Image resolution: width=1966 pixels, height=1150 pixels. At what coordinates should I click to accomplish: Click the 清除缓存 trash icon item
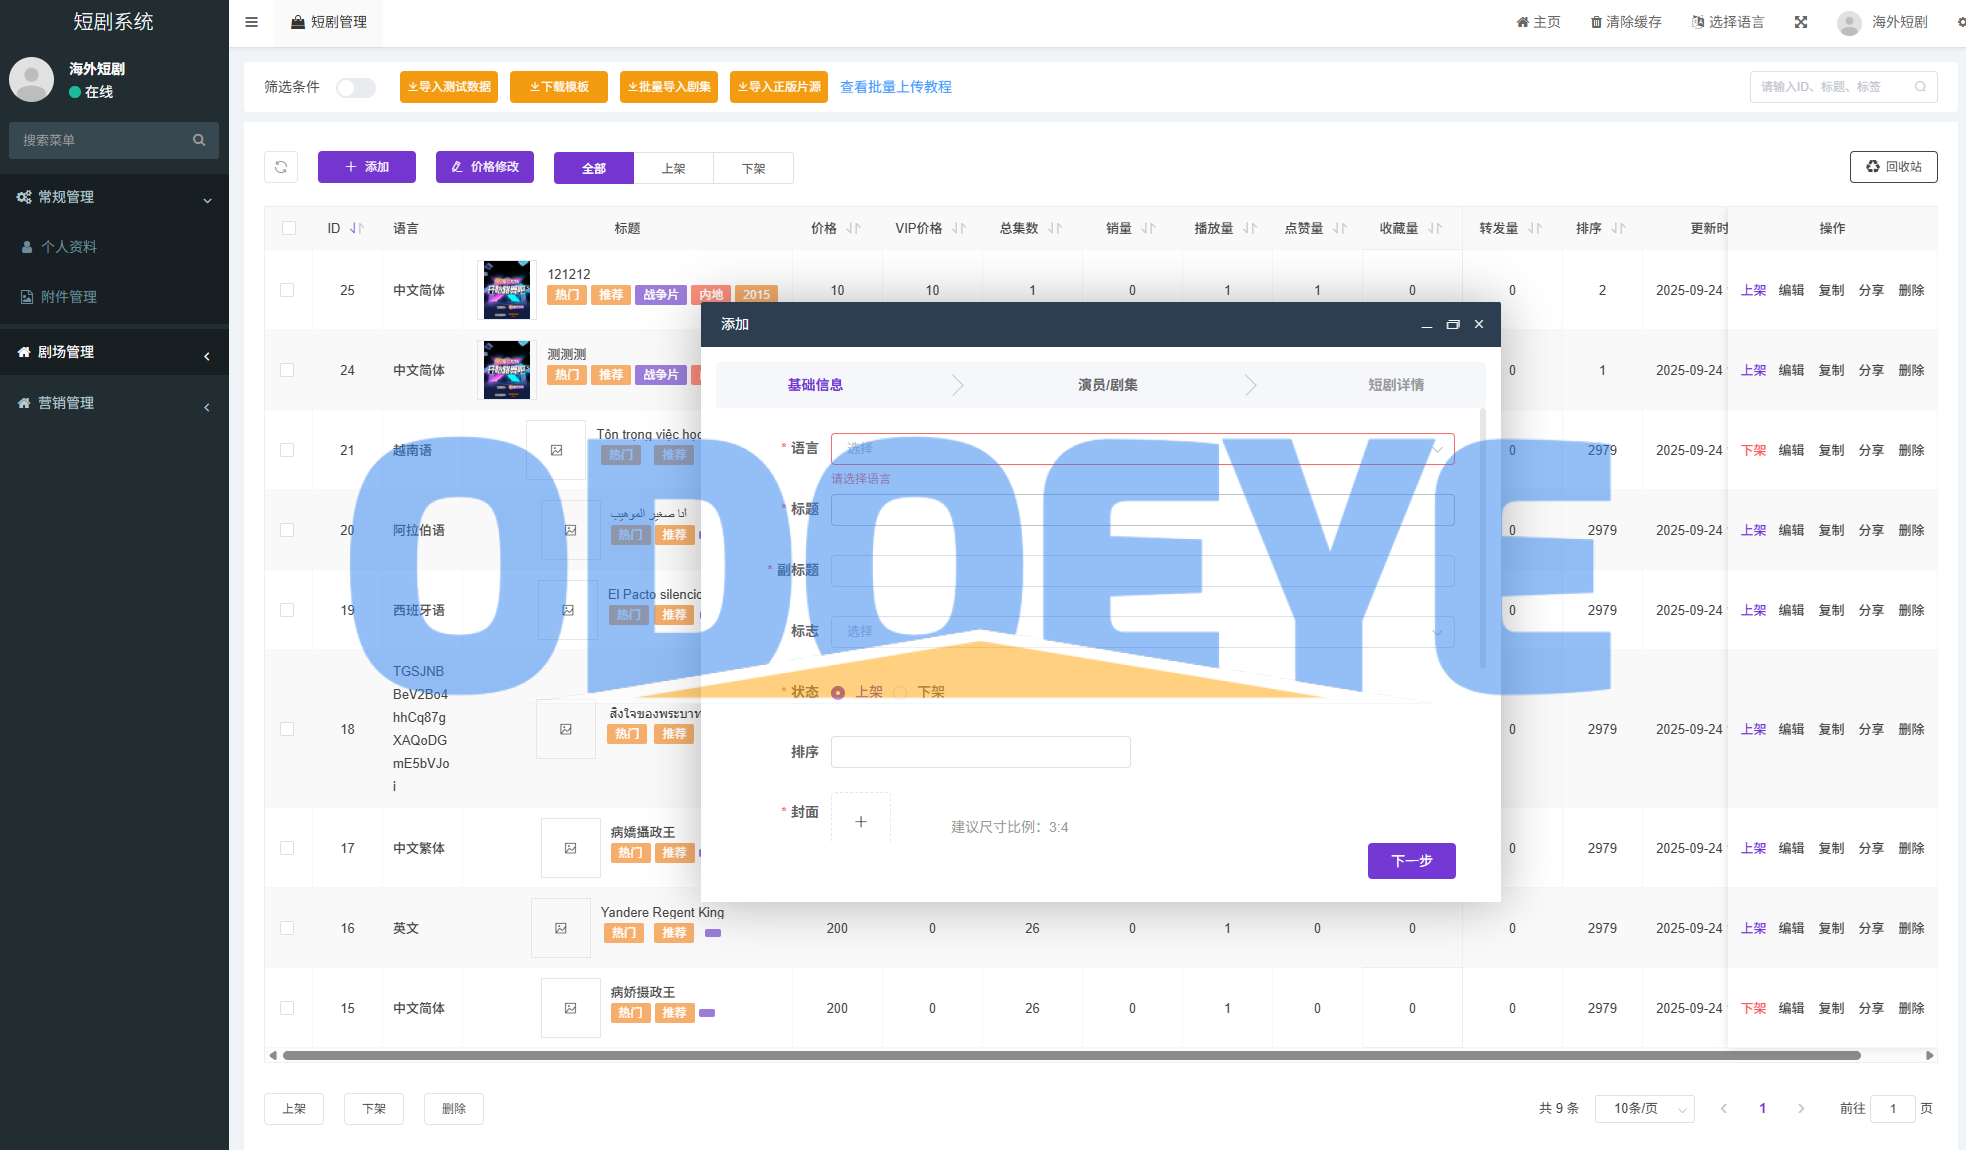[1626, 22]
